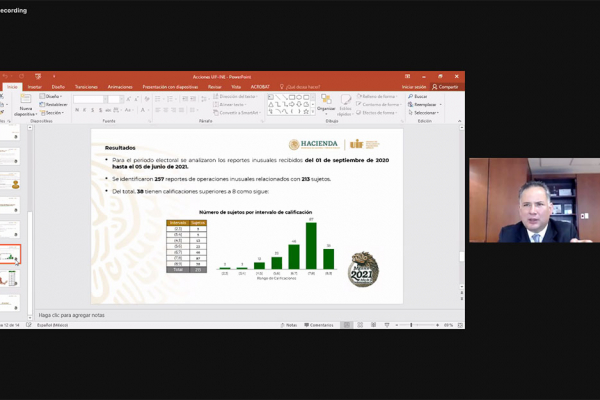The image size is (600, 400).
Task: Open the Organizar arrange menu
Action: click(326, 104)
